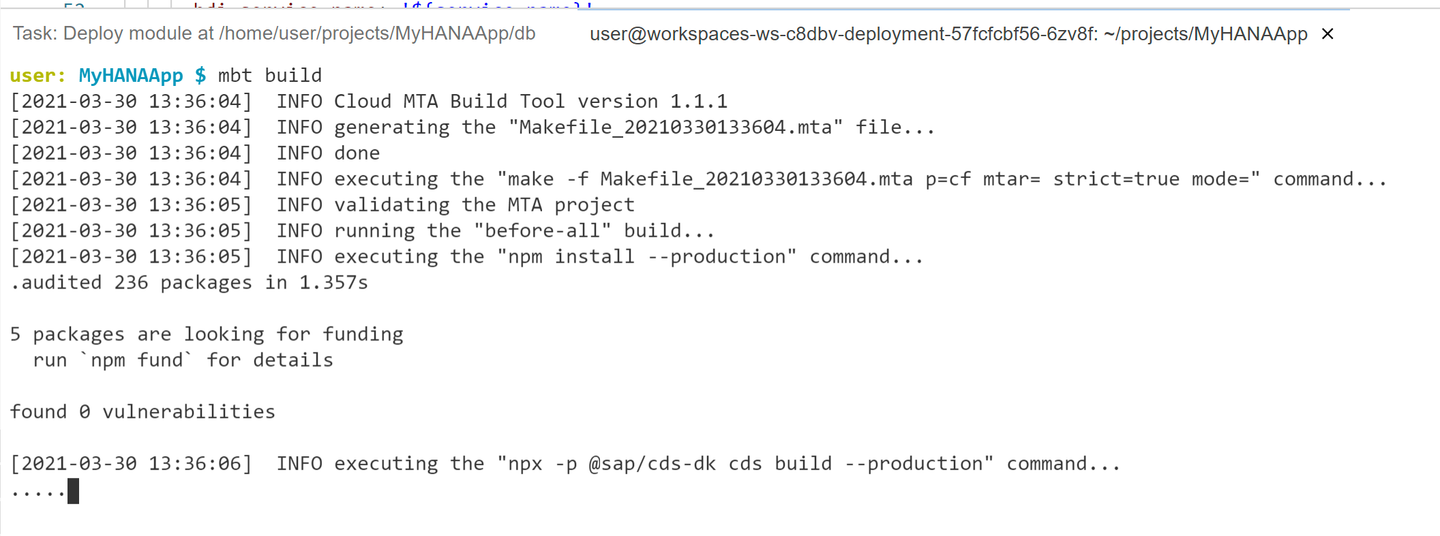1440x536 pixels.
Task: Click the 'npm install --production' log line
Action: point(467,257)
